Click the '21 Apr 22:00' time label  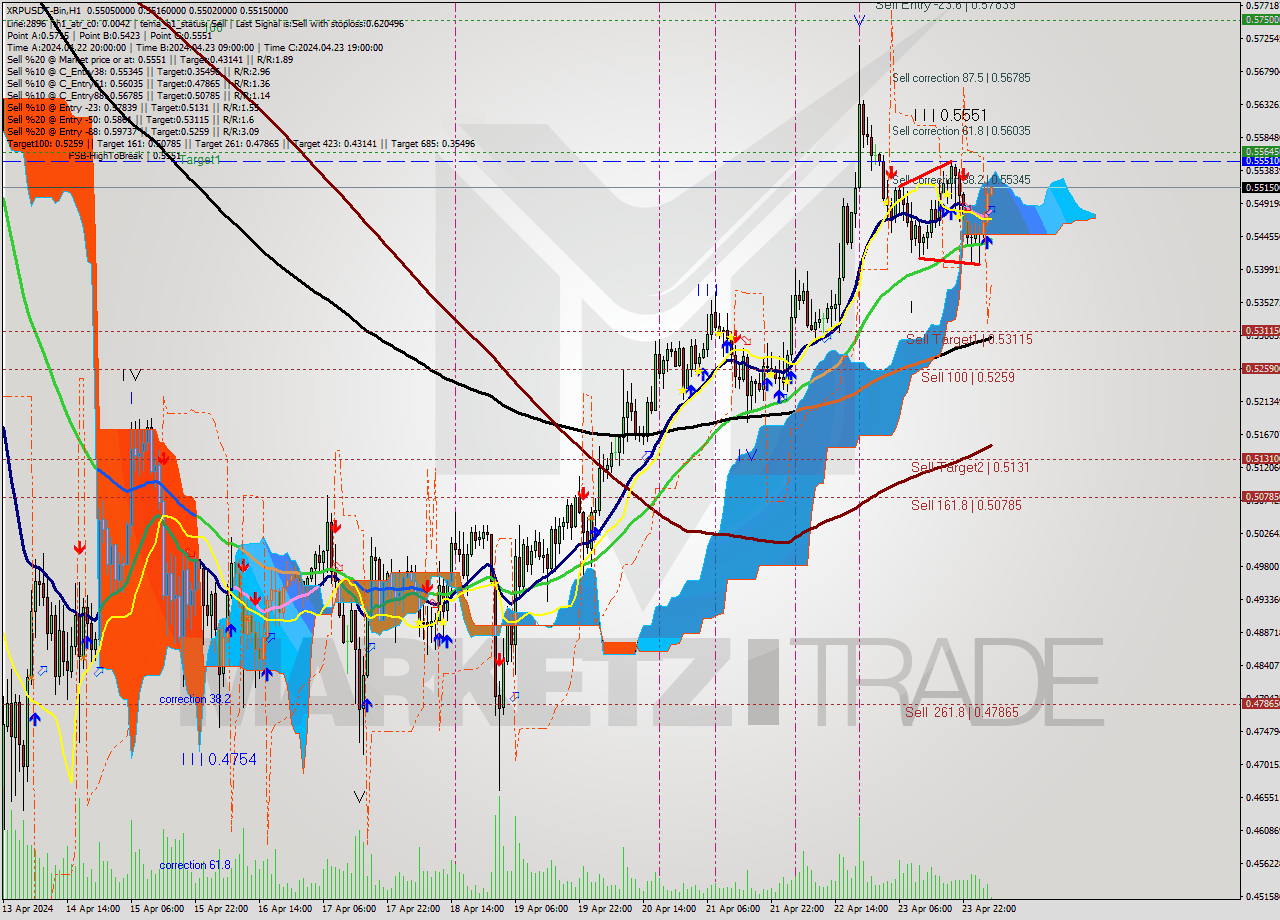[x=798, y=909]
